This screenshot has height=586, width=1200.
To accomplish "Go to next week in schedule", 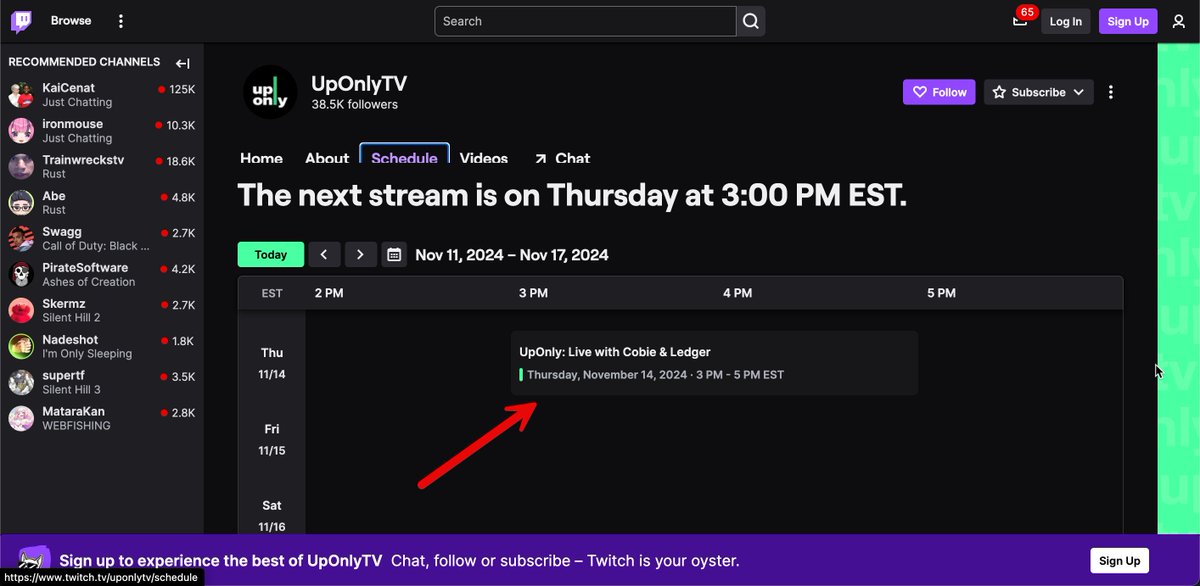I will tap(361, 254).
